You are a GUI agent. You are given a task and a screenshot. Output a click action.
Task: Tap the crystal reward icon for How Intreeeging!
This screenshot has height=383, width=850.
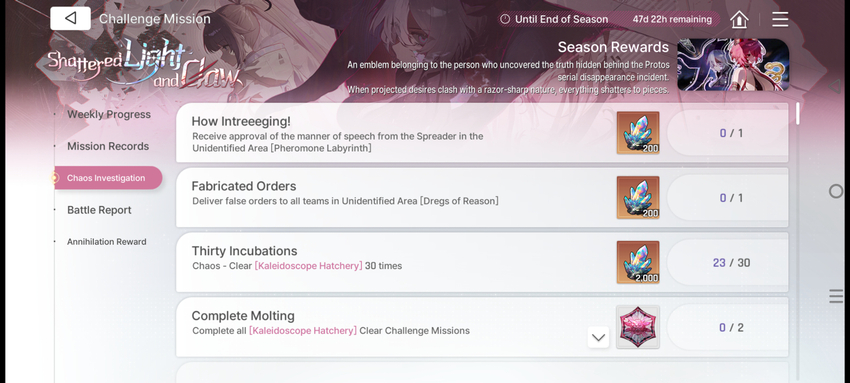click(x=638, y=133)
